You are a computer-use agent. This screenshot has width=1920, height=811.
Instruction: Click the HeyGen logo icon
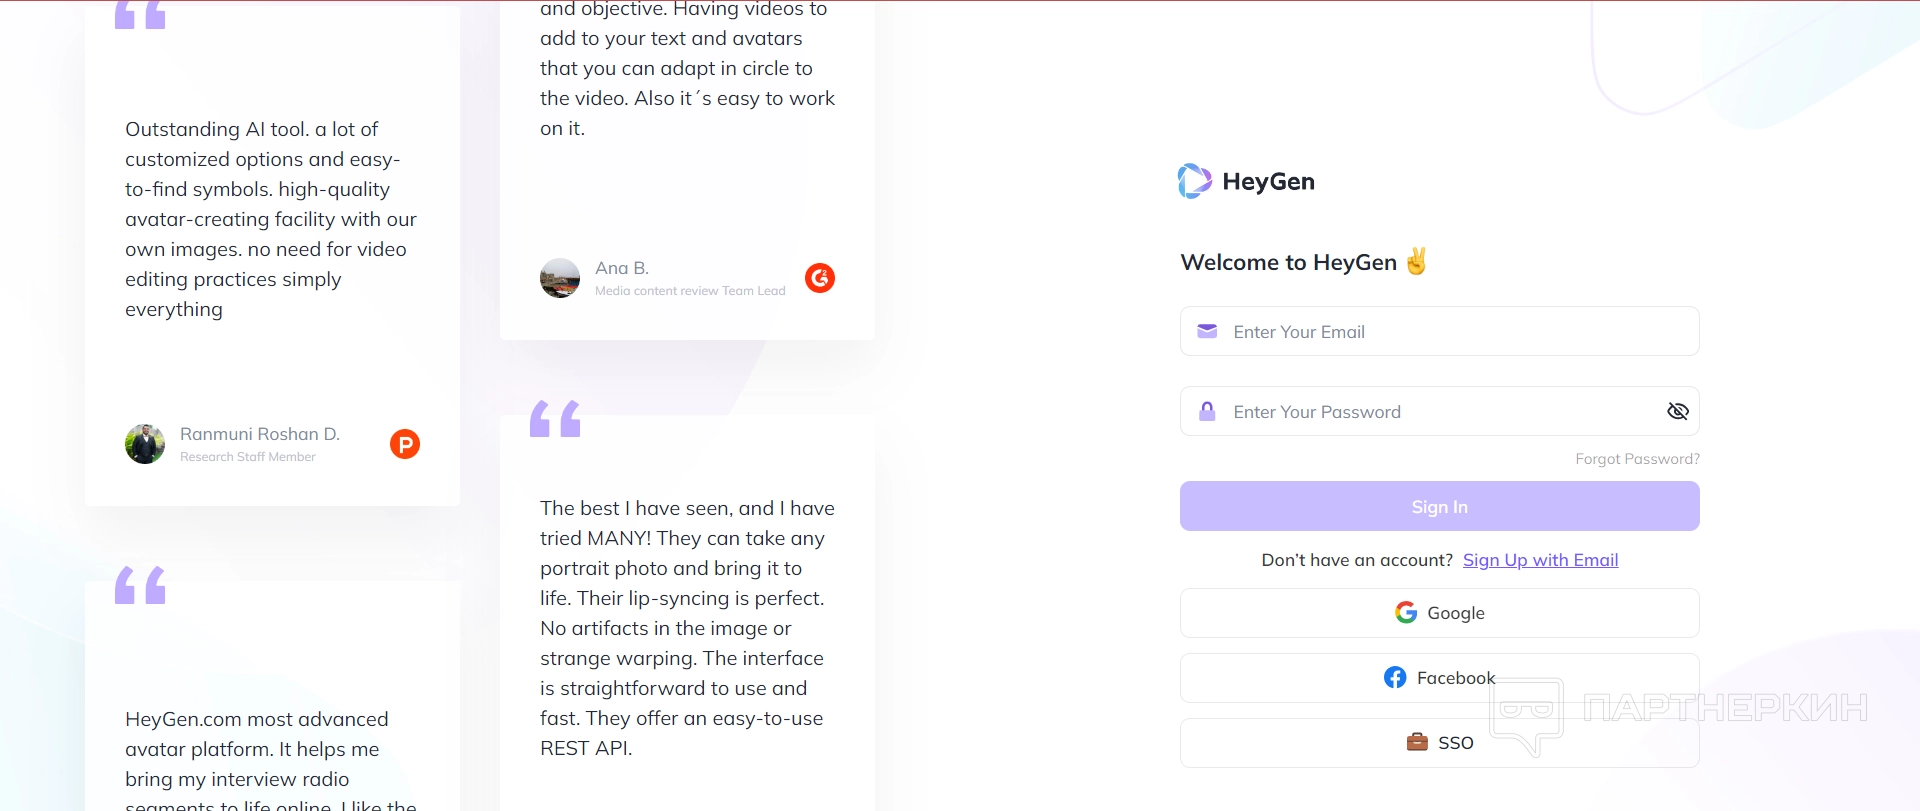[1195, 181]
